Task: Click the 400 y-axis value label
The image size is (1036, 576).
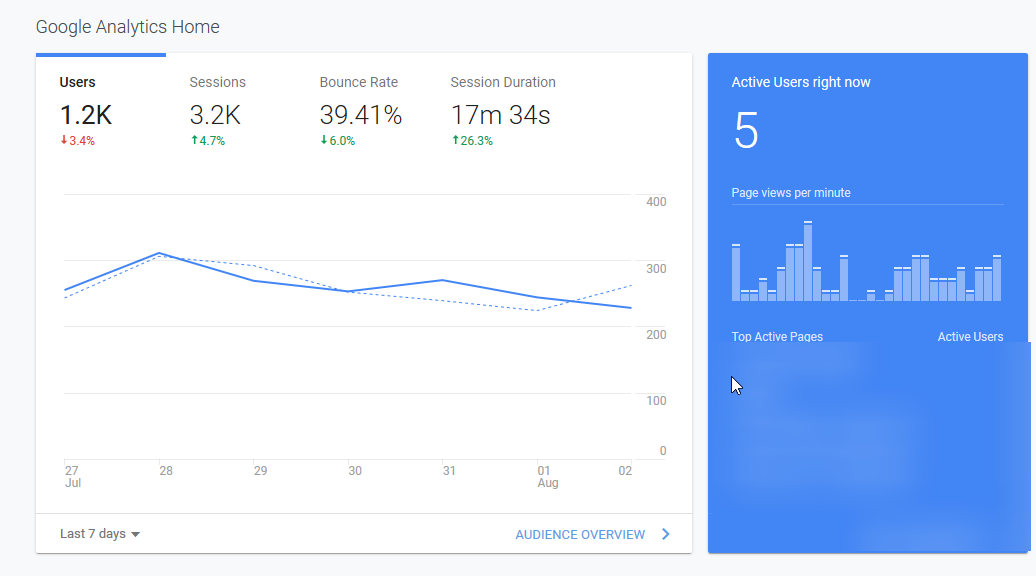Action: click(656, 202)
